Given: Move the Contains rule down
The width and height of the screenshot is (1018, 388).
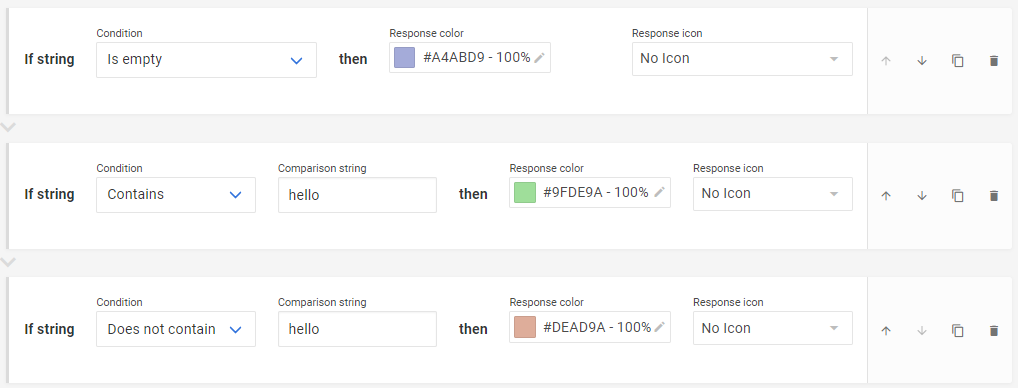Looking at the screenshot, I should [x=921, y=195].
